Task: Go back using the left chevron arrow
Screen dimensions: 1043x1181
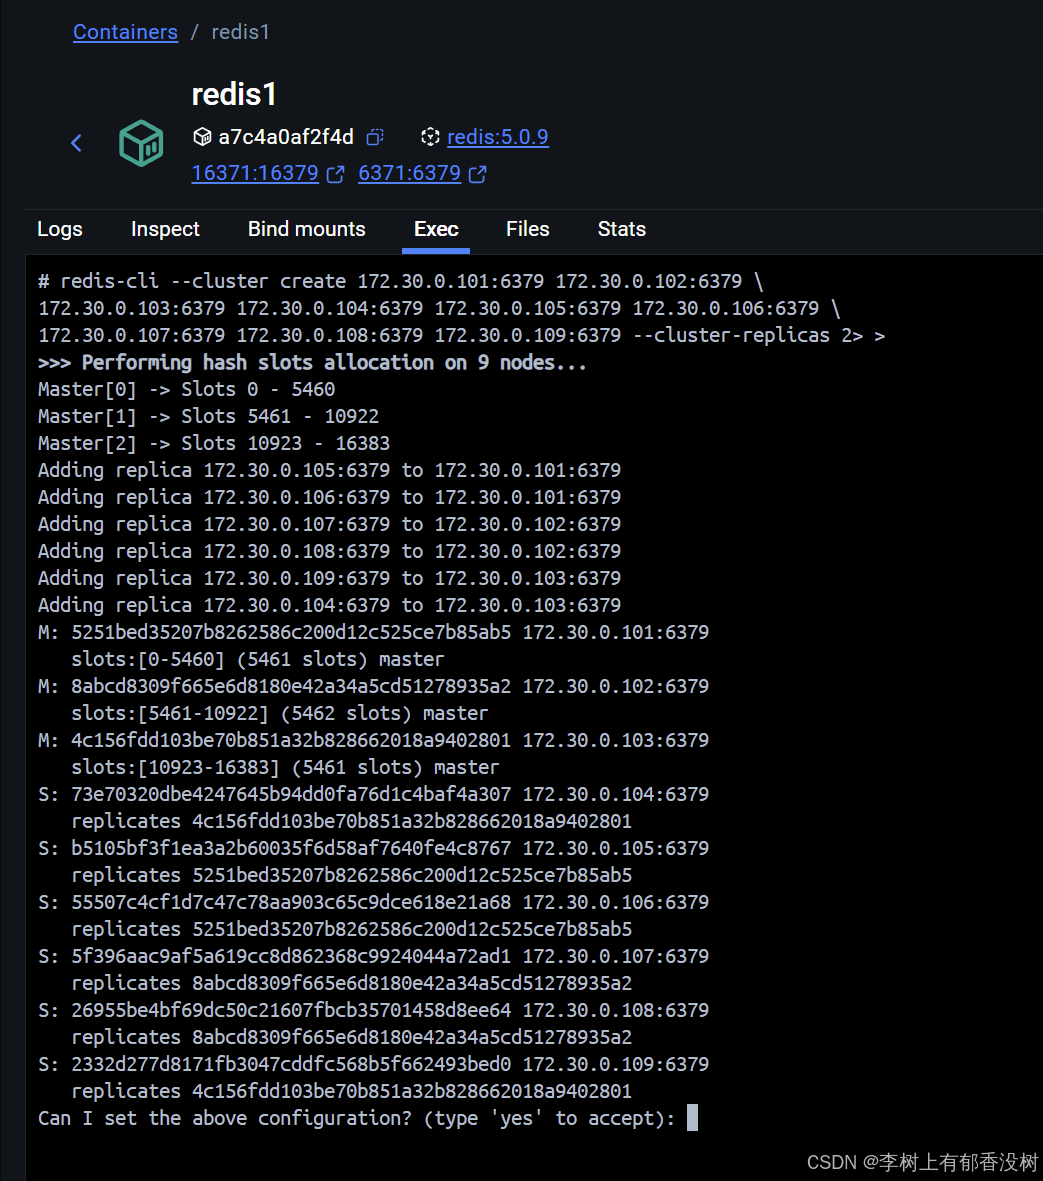Action: pos(76,143)
